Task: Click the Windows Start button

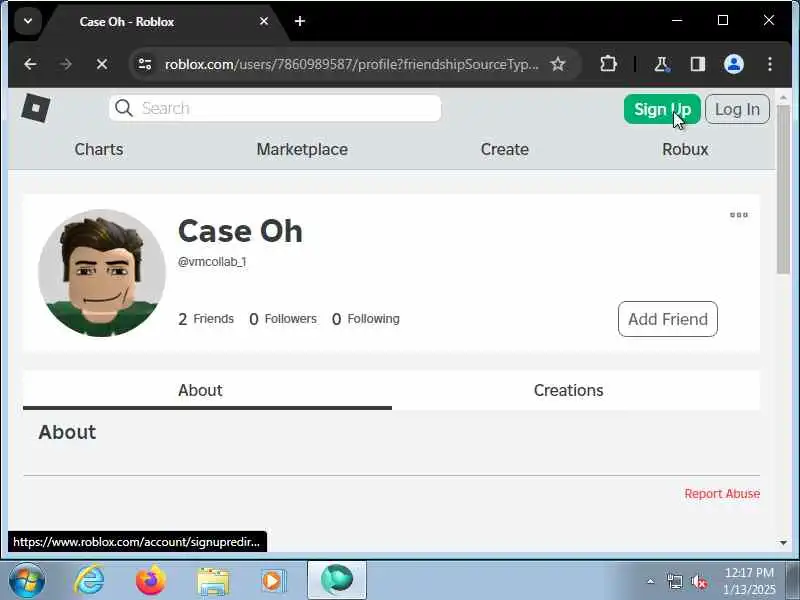Action: click(x=27, y=581)
